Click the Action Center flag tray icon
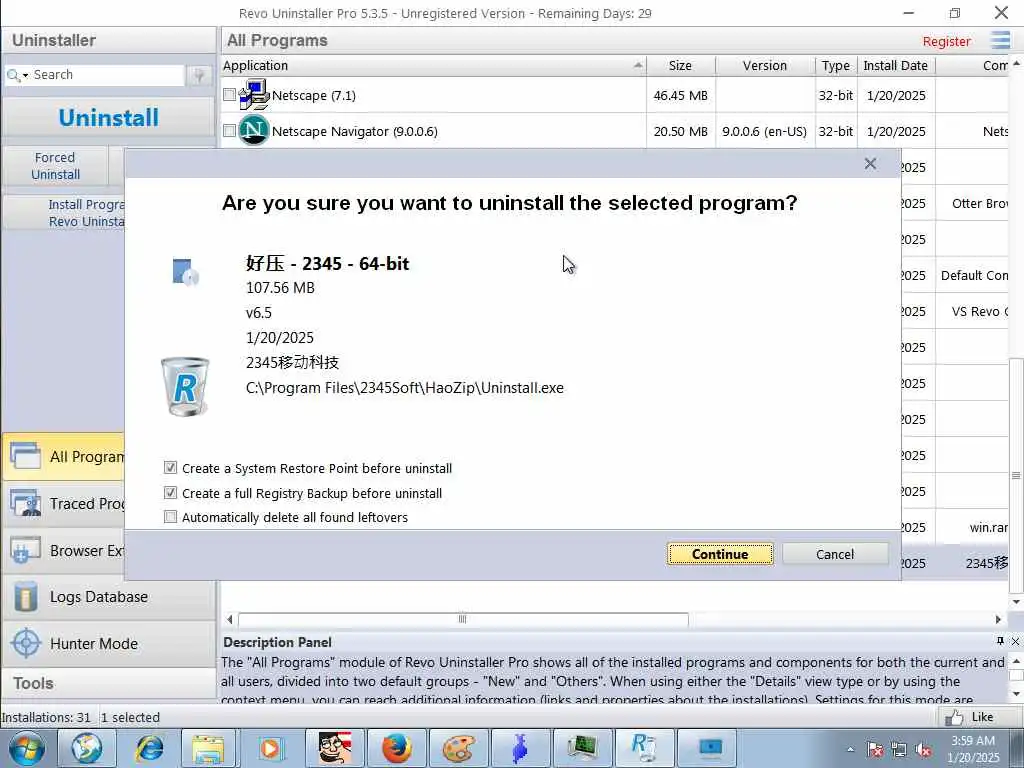The width and height of the screenshot is (1024, 768). click(875, 750)
